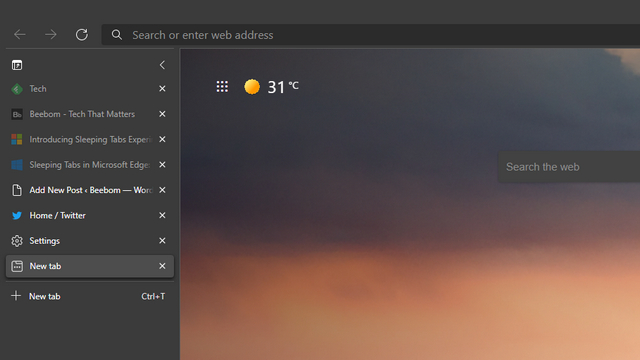
Task: Go back with the back arrow
Action: coord(20,35)
